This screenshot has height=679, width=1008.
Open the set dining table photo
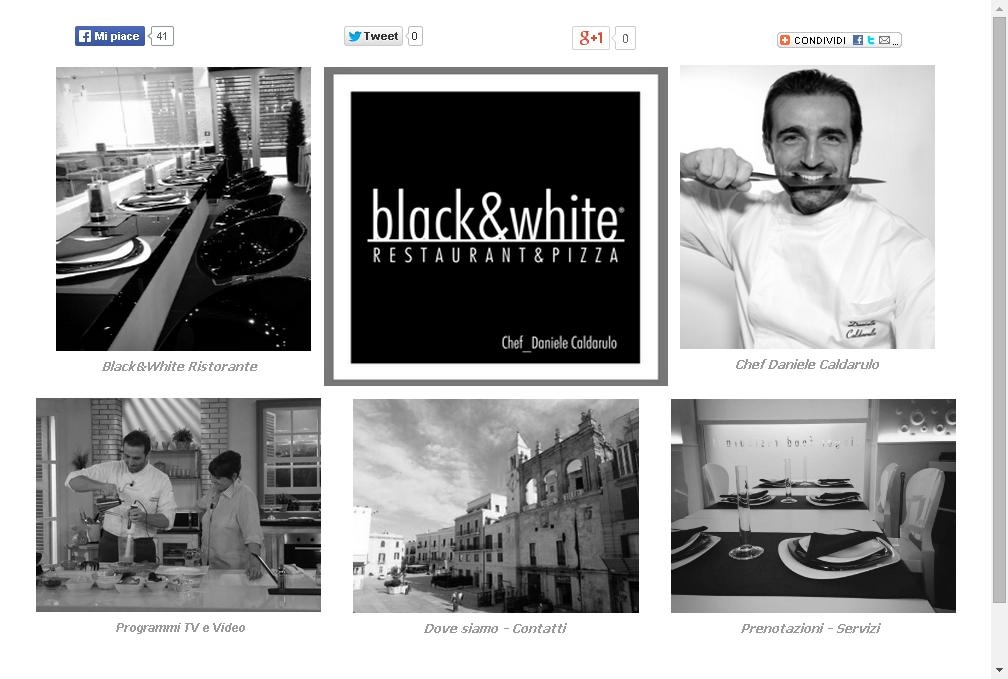813,506
